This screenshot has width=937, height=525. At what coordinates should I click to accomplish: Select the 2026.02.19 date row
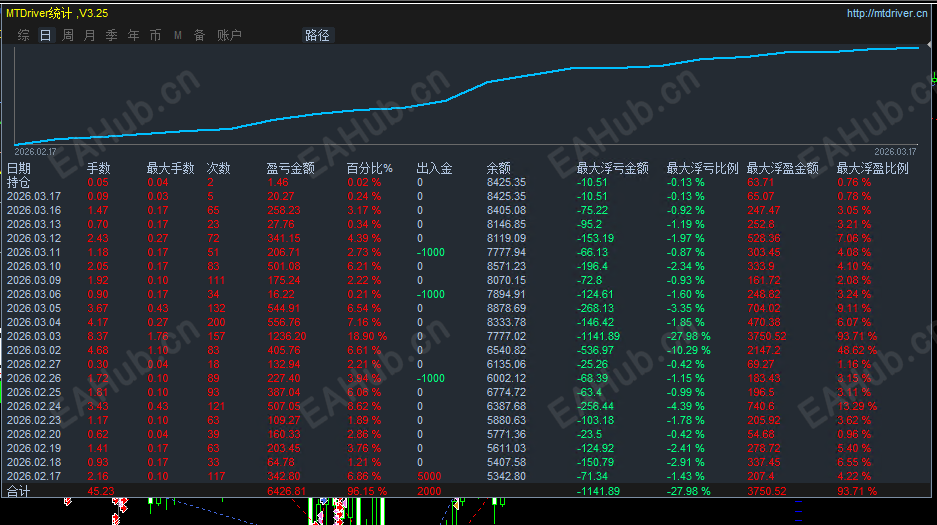coord(33,449)
